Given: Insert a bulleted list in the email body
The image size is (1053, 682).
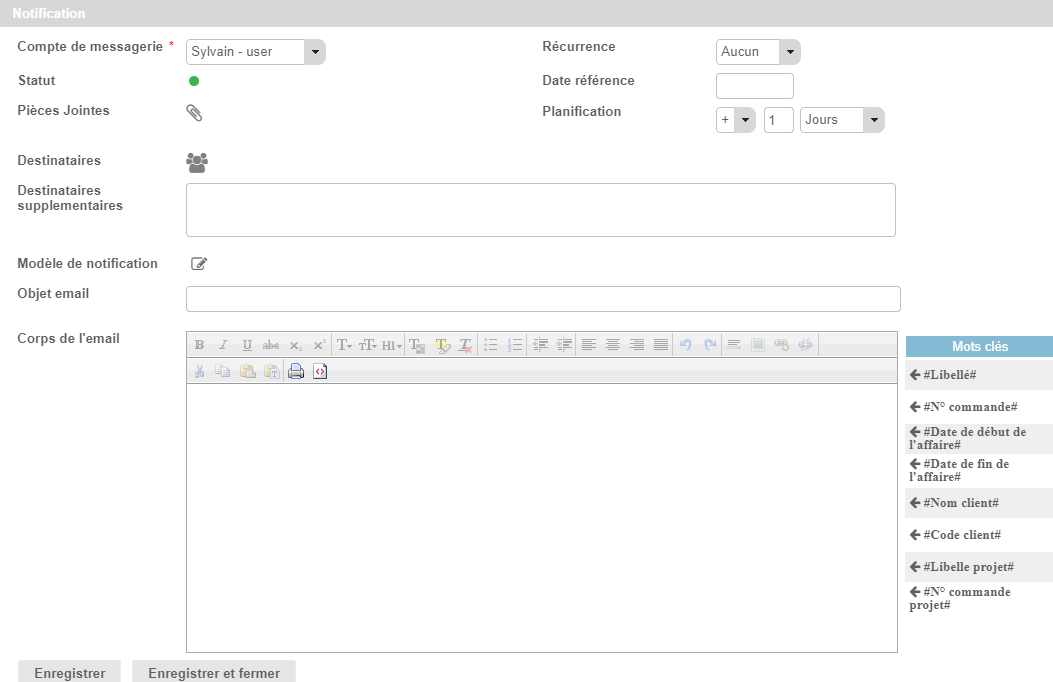Looking at the screenshot, I should pyautogui.click(x=491, y=345).
